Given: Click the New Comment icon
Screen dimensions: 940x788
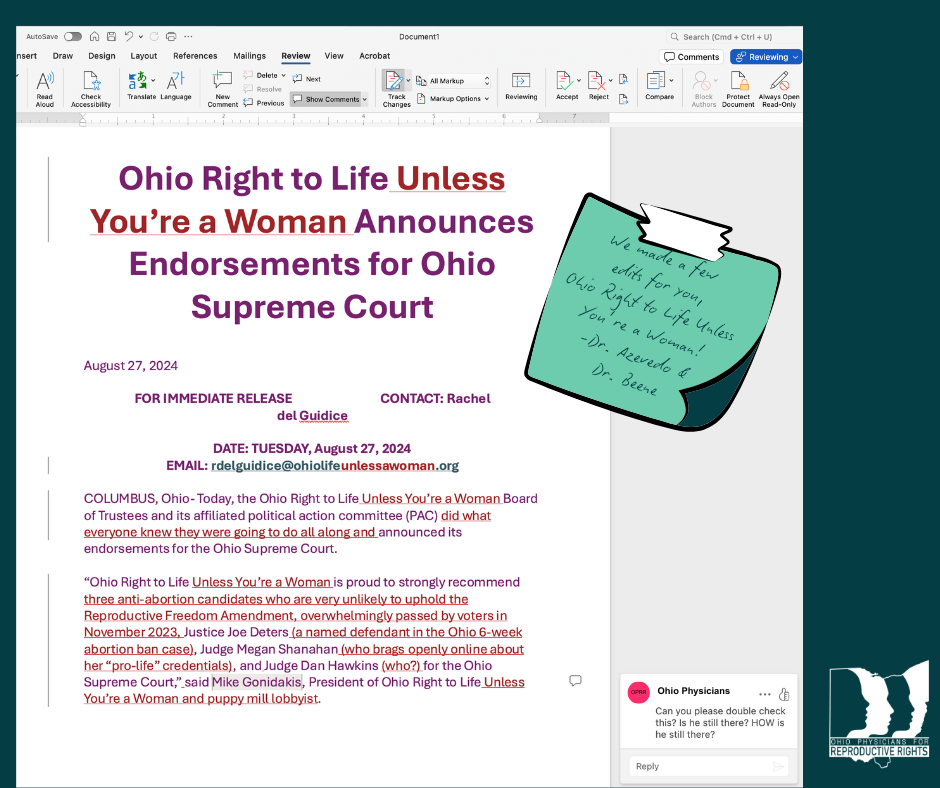Looking at the screenshot, I should pos(222,80).
